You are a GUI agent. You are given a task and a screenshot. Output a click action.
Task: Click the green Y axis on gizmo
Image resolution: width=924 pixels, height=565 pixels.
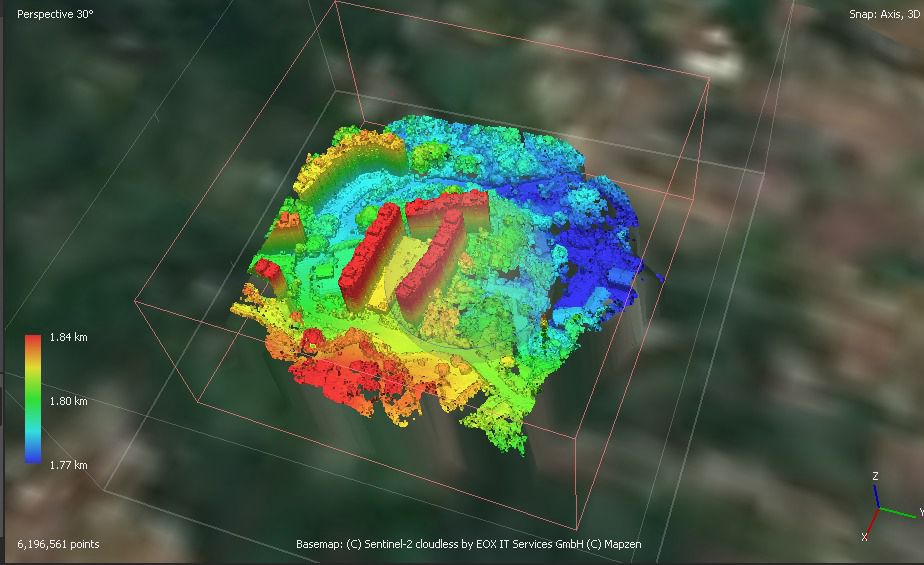(897, 513)
